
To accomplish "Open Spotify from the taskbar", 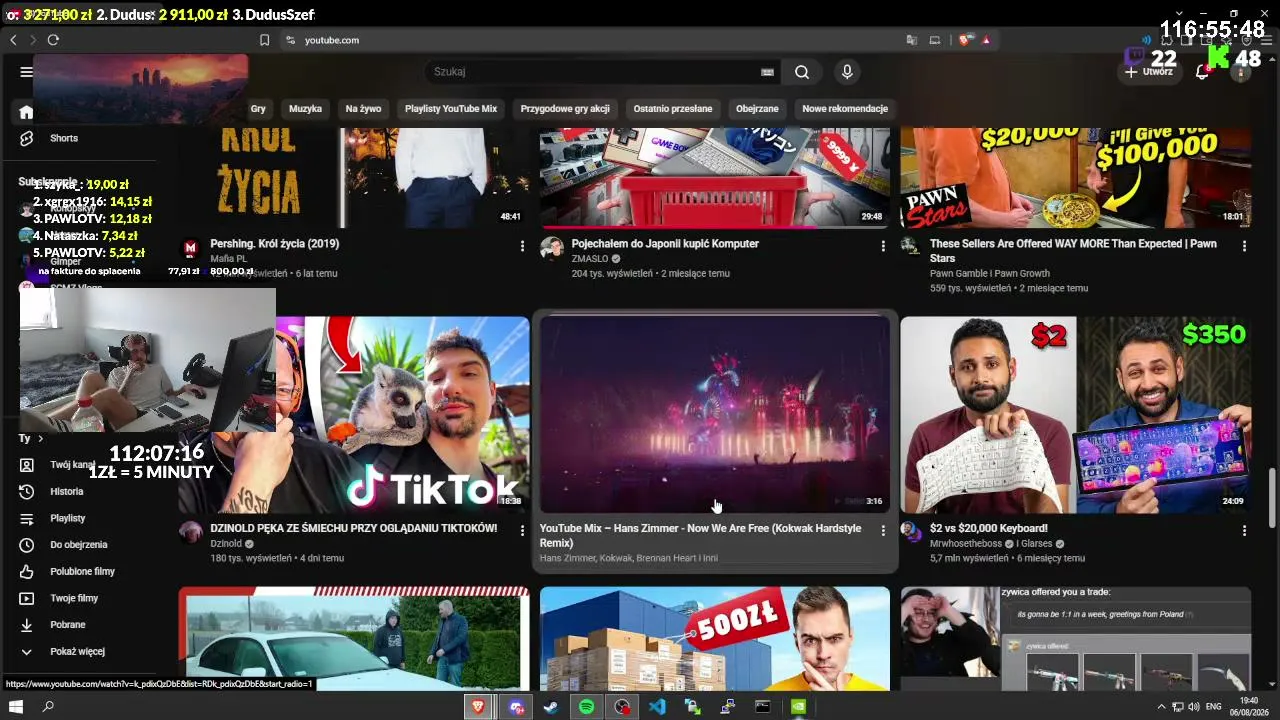I will click(x=586, y=707).
